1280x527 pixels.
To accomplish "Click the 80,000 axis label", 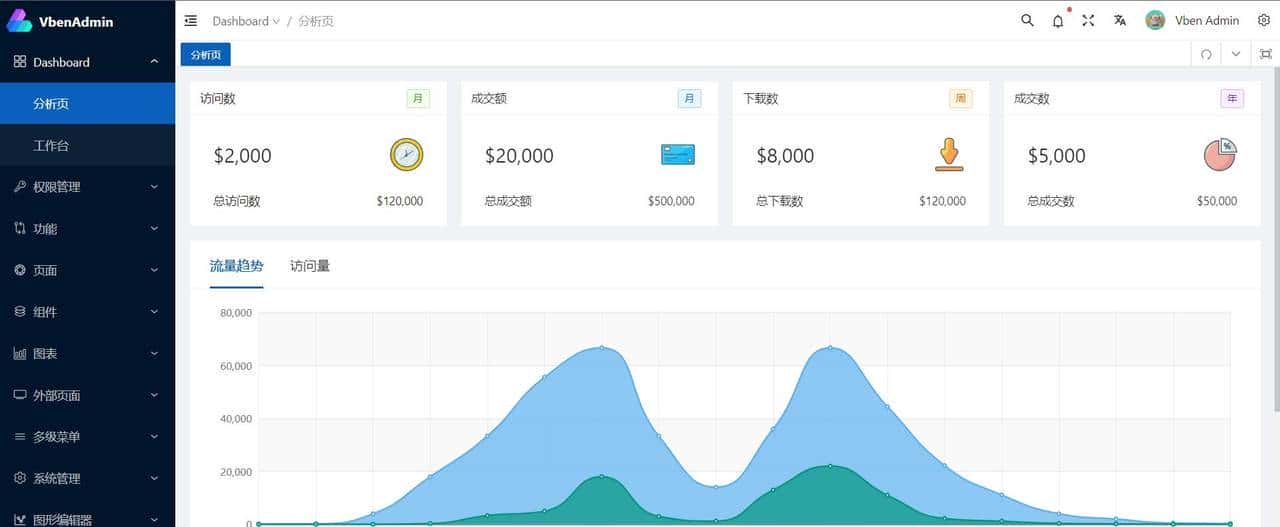I will pos(236,313).
